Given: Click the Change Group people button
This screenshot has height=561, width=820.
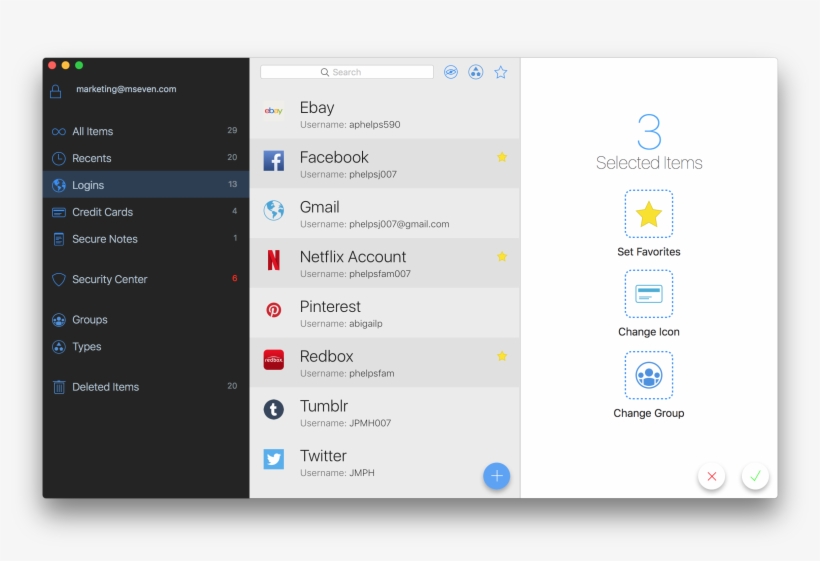Looking at the screenshot, I should 648,375.
